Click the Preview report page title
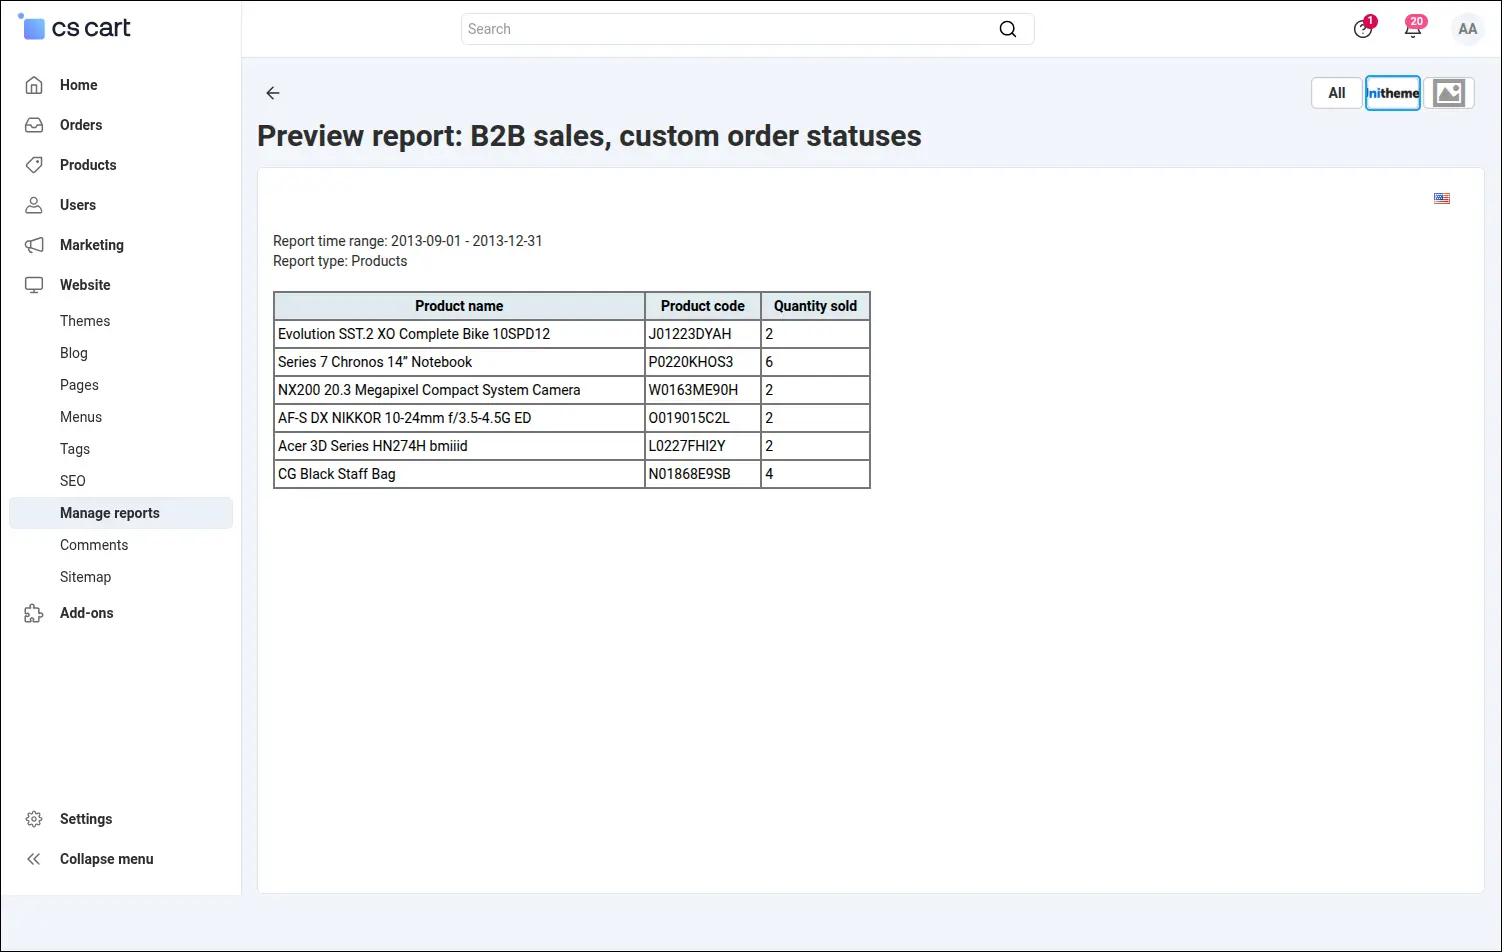 pyautogui.click(x=589, y=136)
